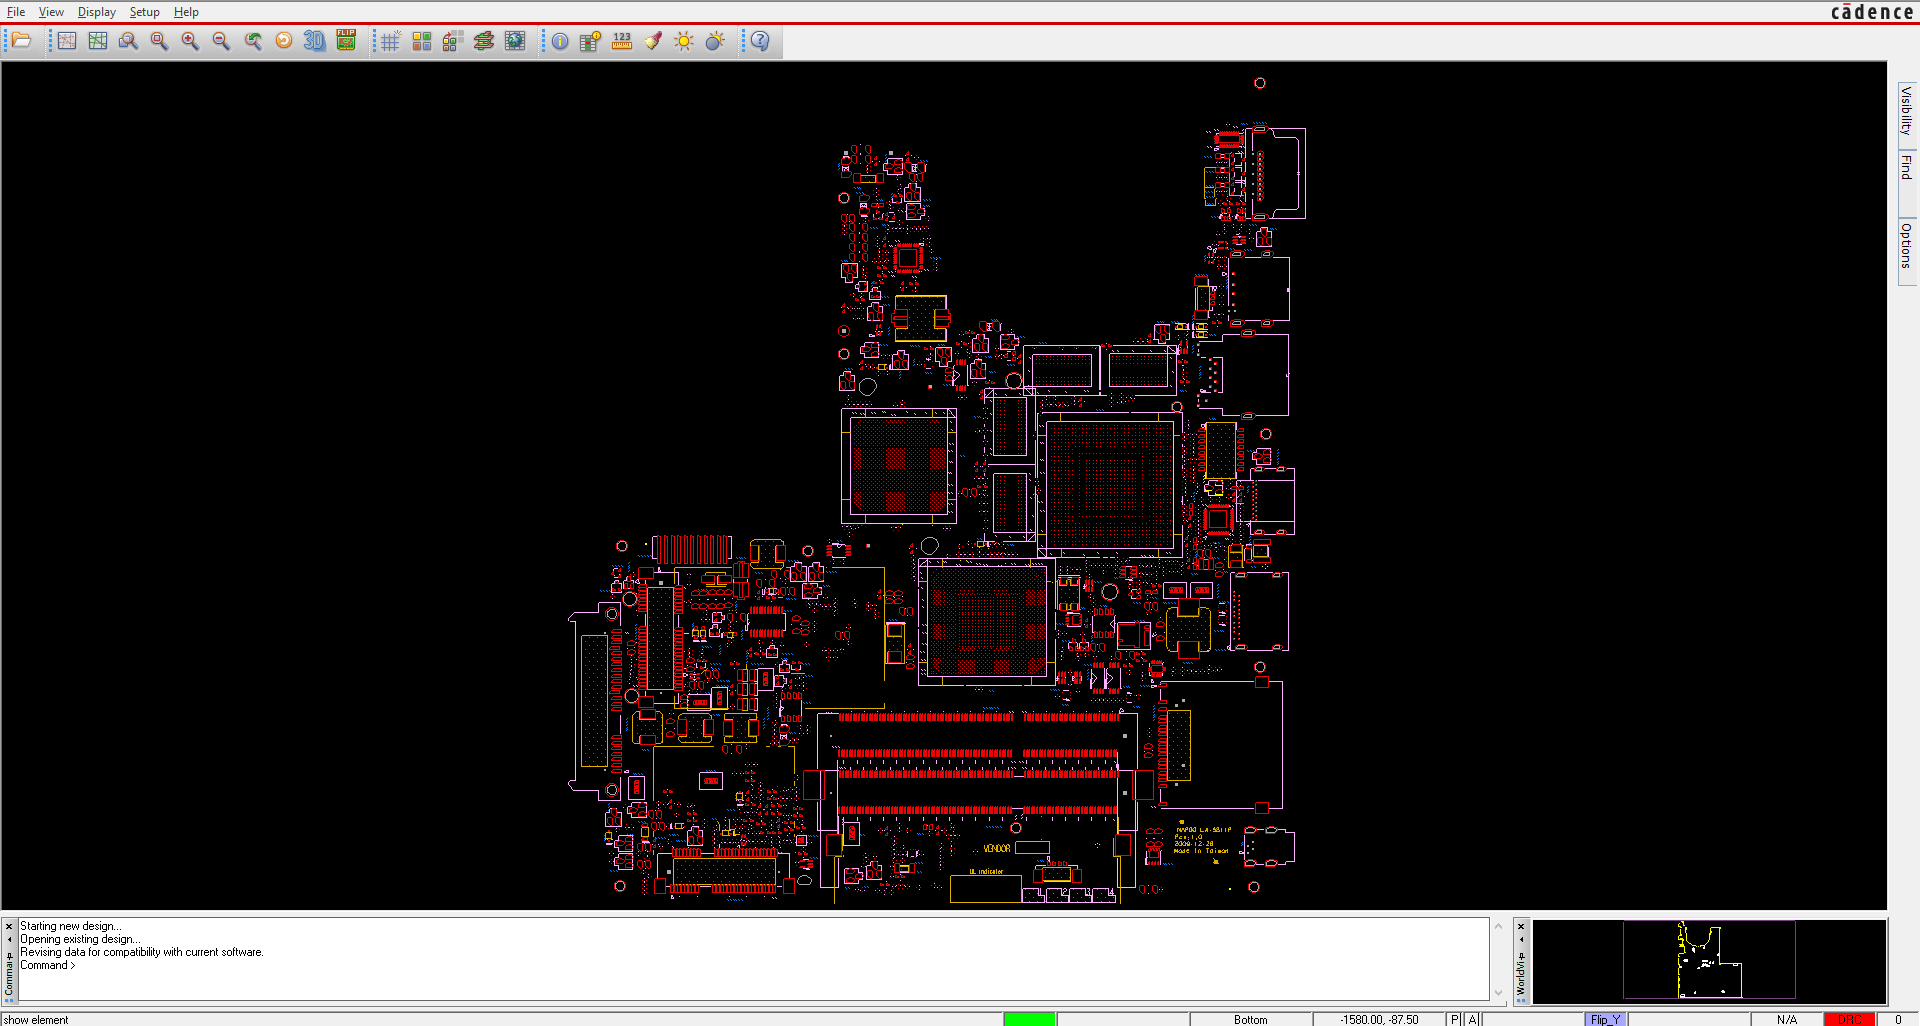The image size is (1920, 1026).
Task: Click the P button in status bar
Action: pos(1455,1019)
